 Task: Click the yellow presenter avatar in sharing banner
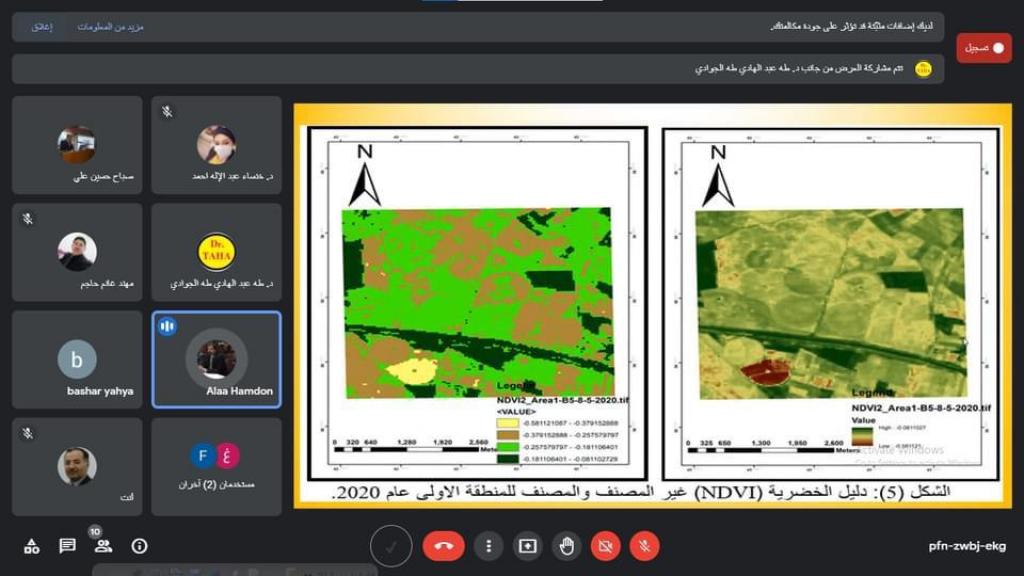pyautogui.click(x=924, y=69)
